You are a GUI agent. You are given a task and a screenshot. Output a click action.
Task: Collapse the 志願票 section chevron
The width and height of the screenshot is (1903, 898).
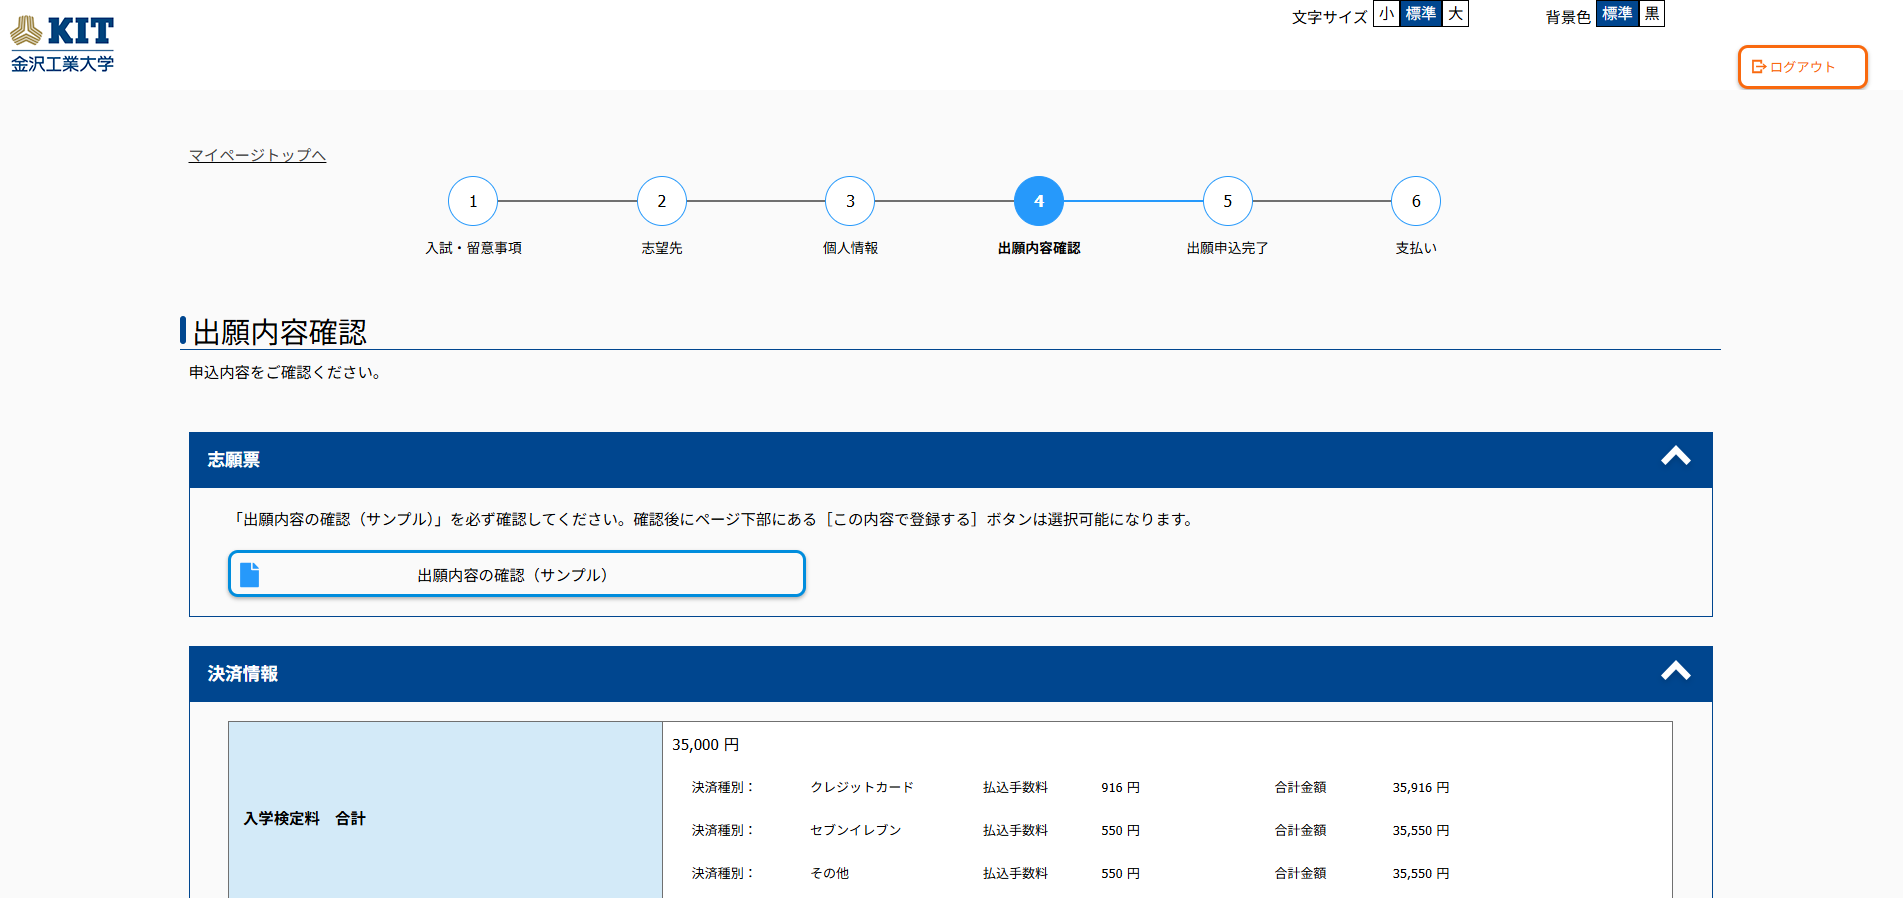coord(1675,457)
